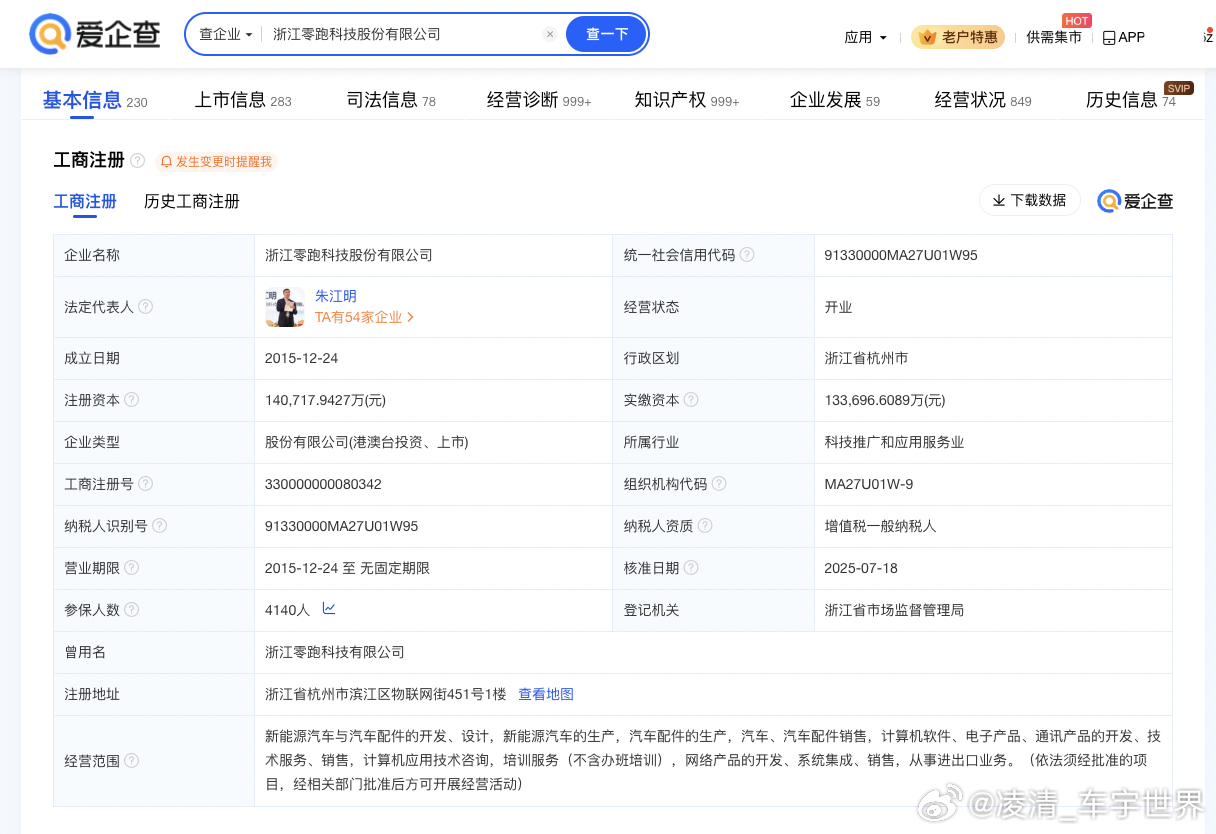
Task: Click help icon next to 统一社会信用代码
Action: (747, 255)
